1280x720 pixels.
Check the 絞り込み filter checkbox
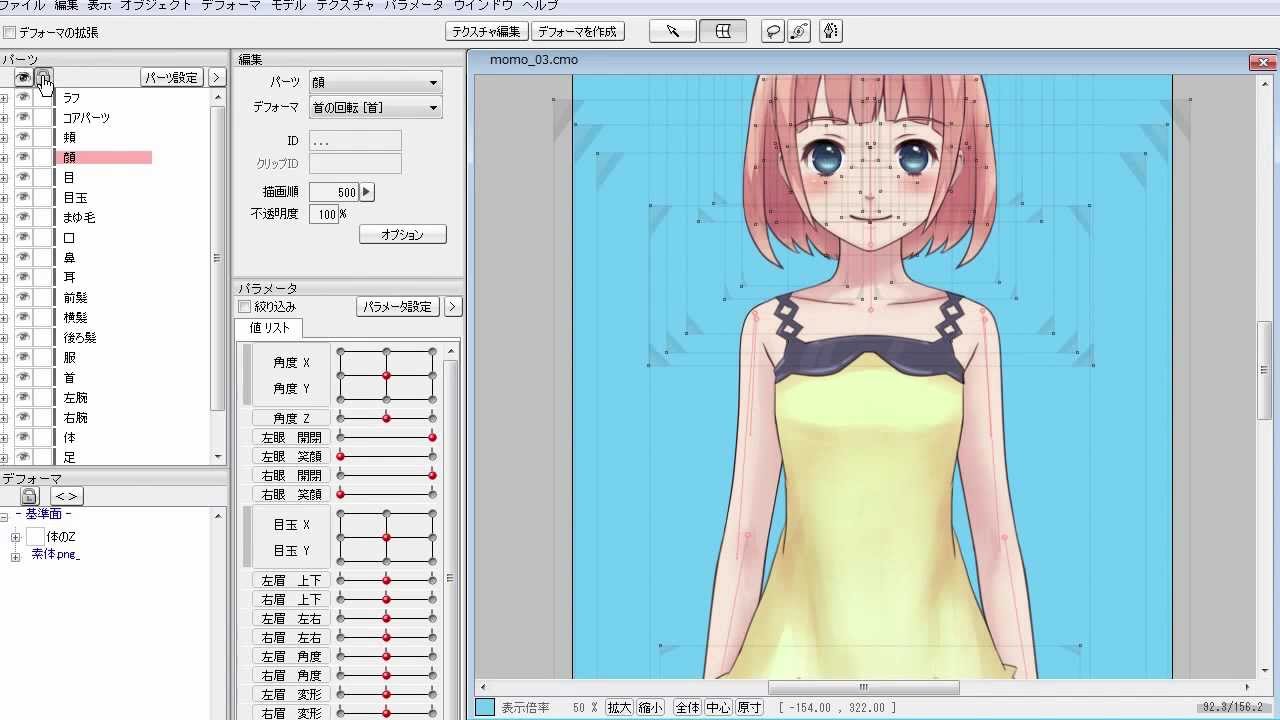[244, 307]
